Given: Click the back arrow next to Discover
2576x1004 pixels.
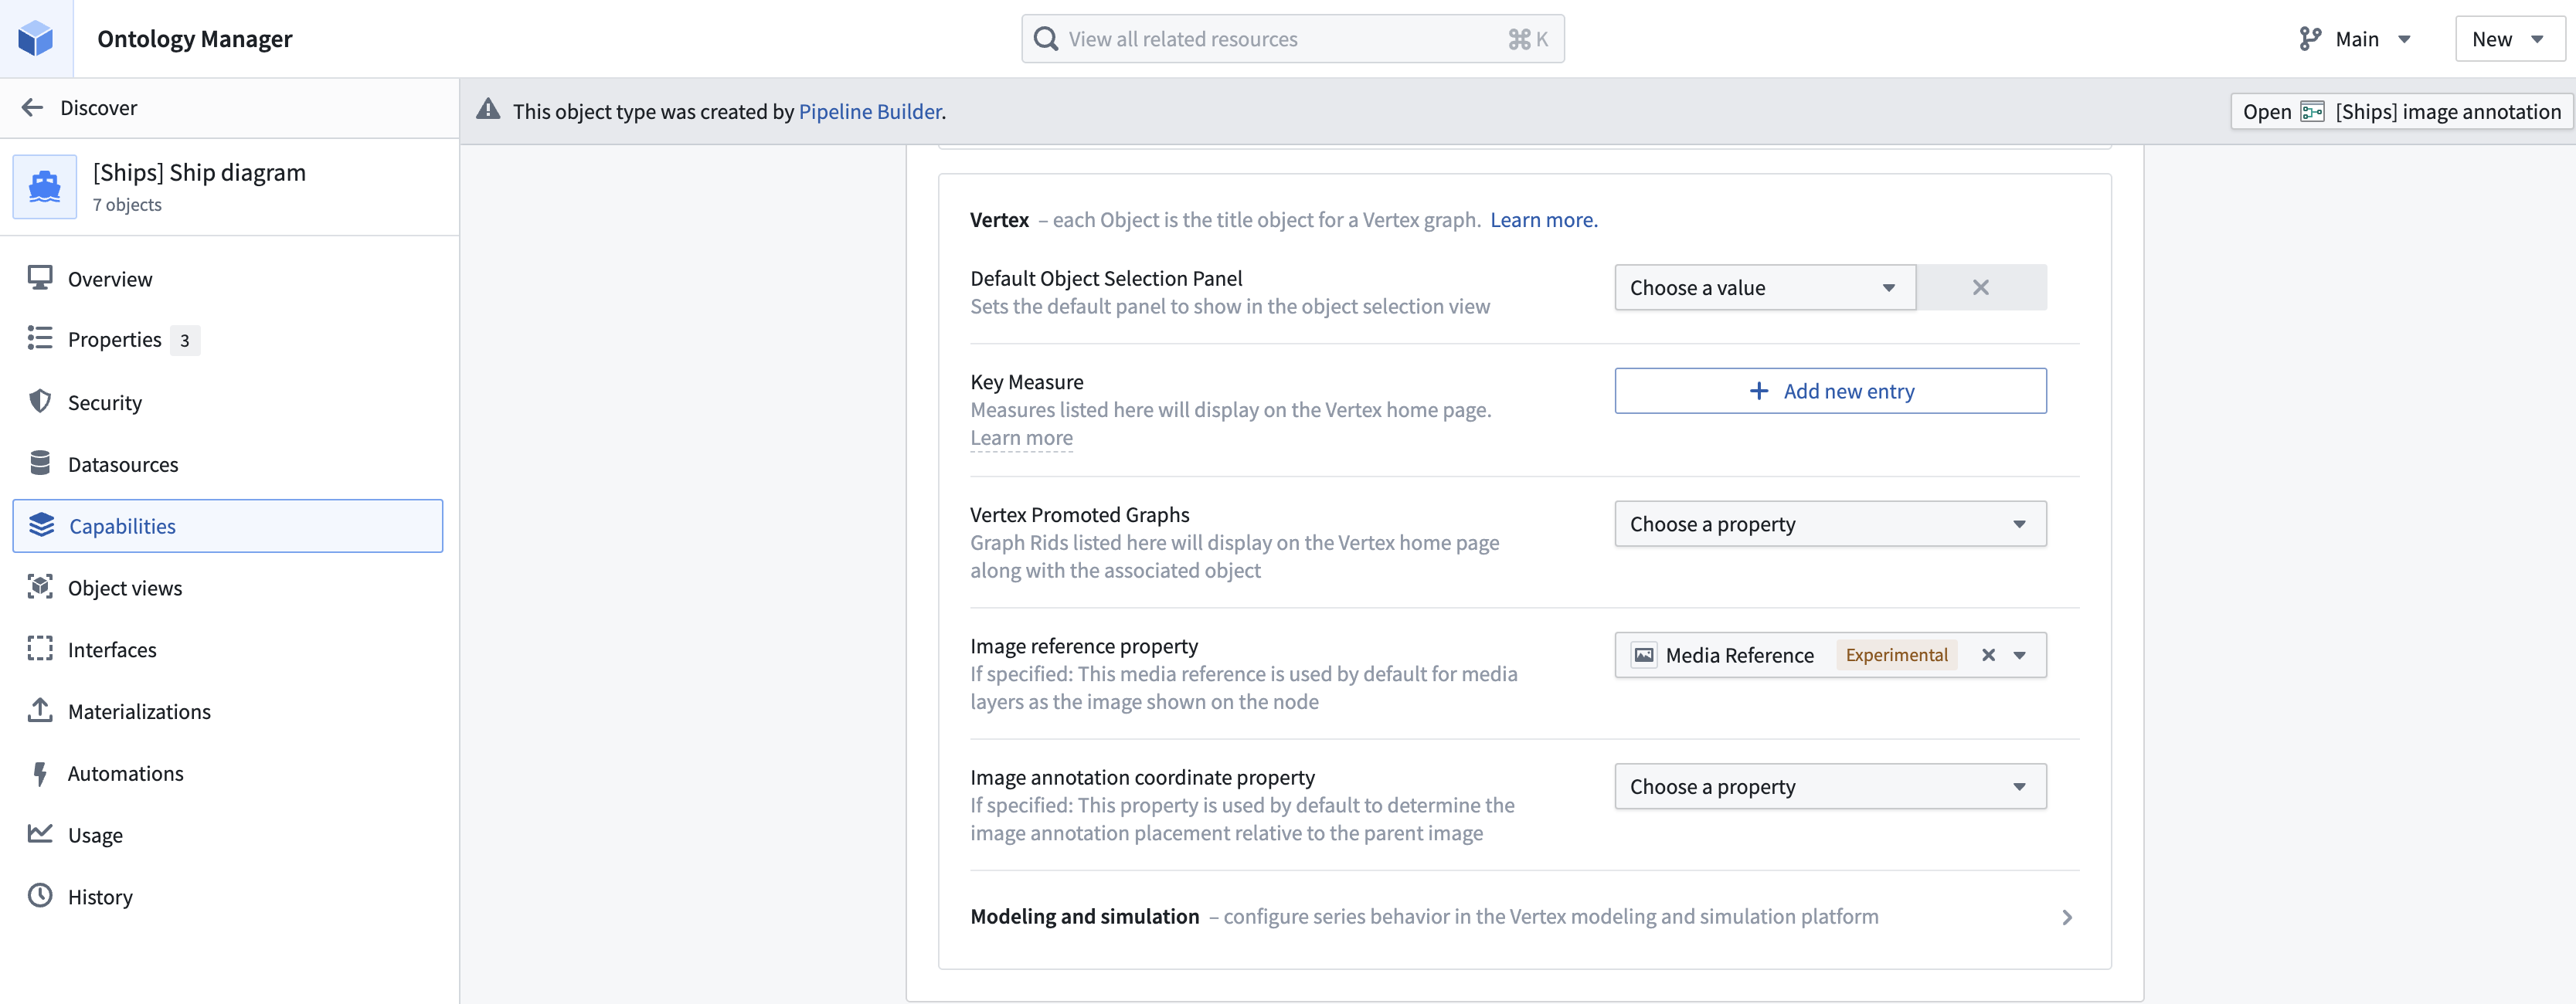Looking at the screenshot, I should (x=32, y=108).
